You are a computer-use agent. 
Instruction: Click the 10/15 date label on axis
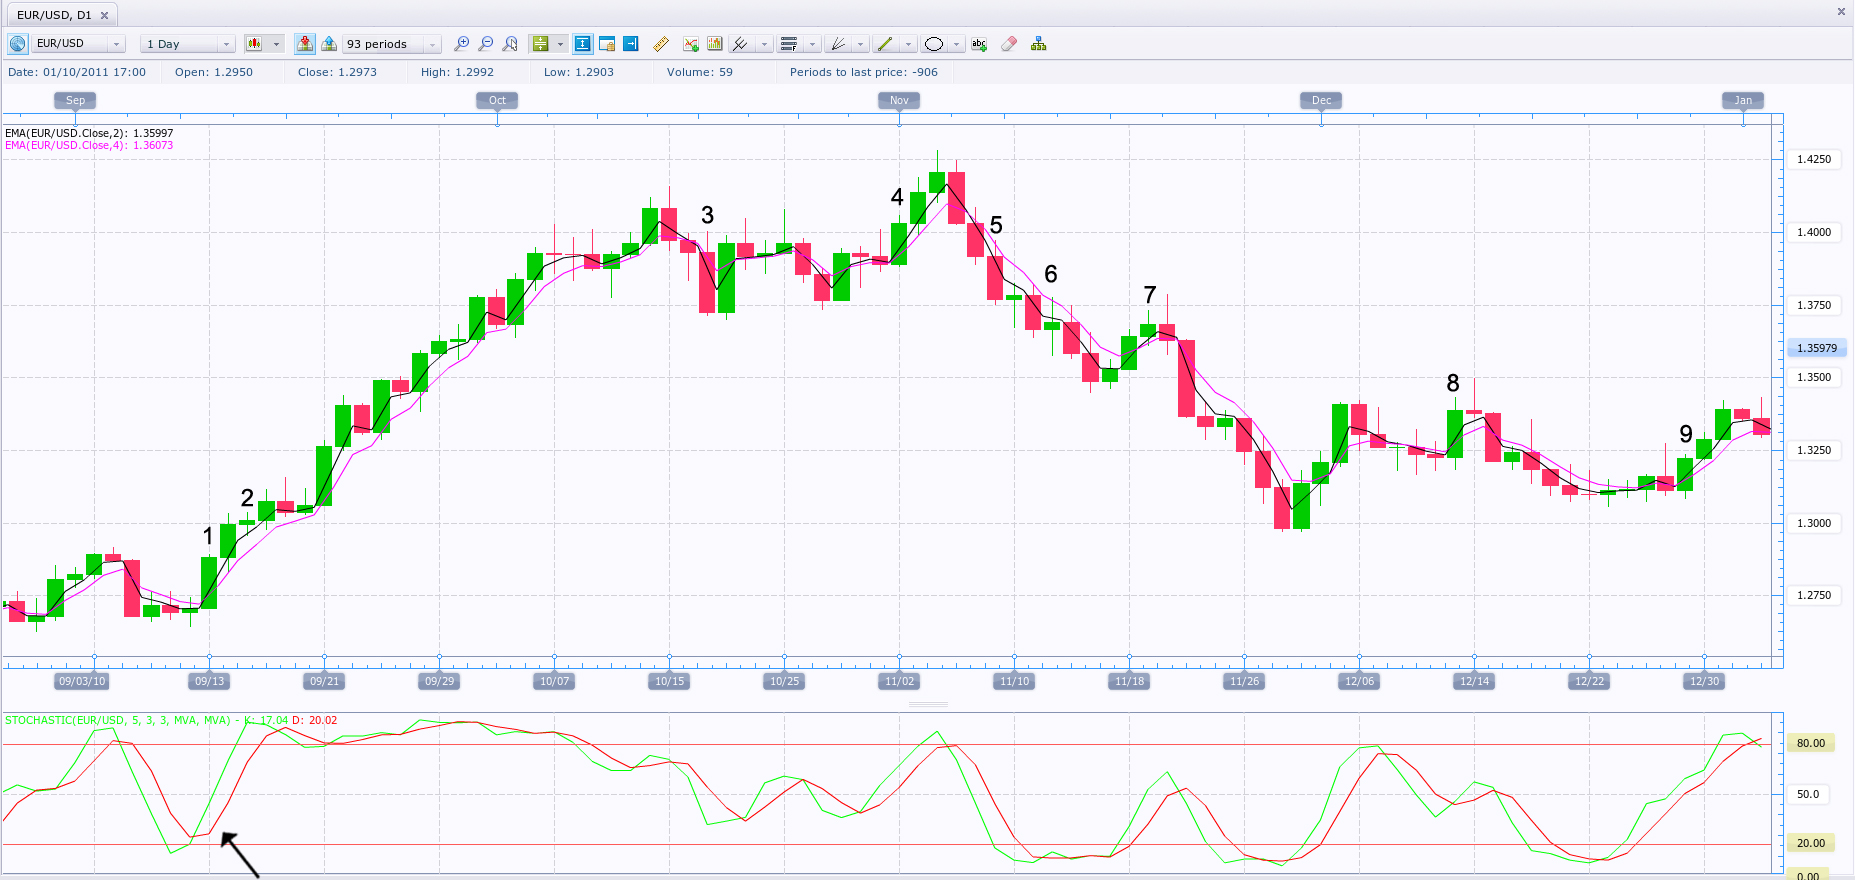click(x=669, y=681)
